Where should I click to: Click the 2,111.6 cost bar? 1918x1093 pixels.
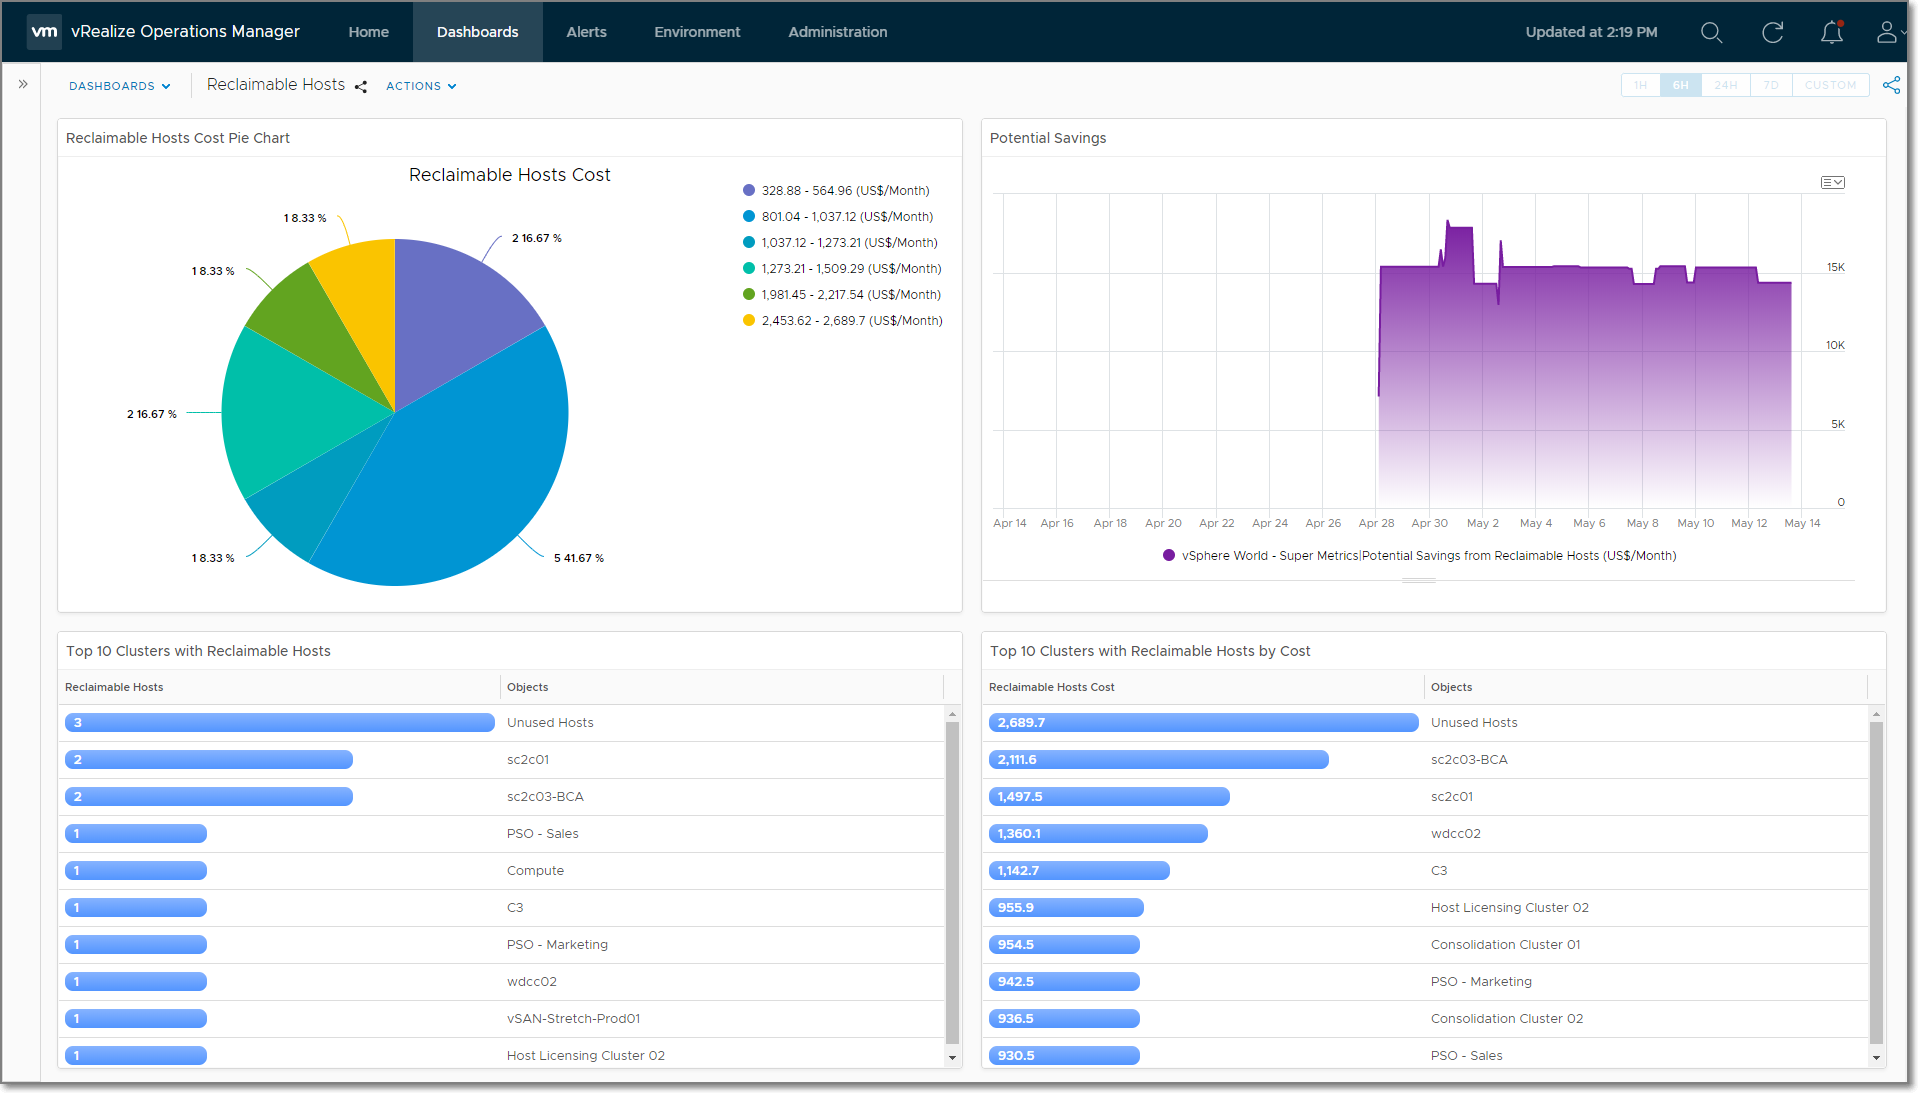pyautogui.click(x=1158, y=759)
